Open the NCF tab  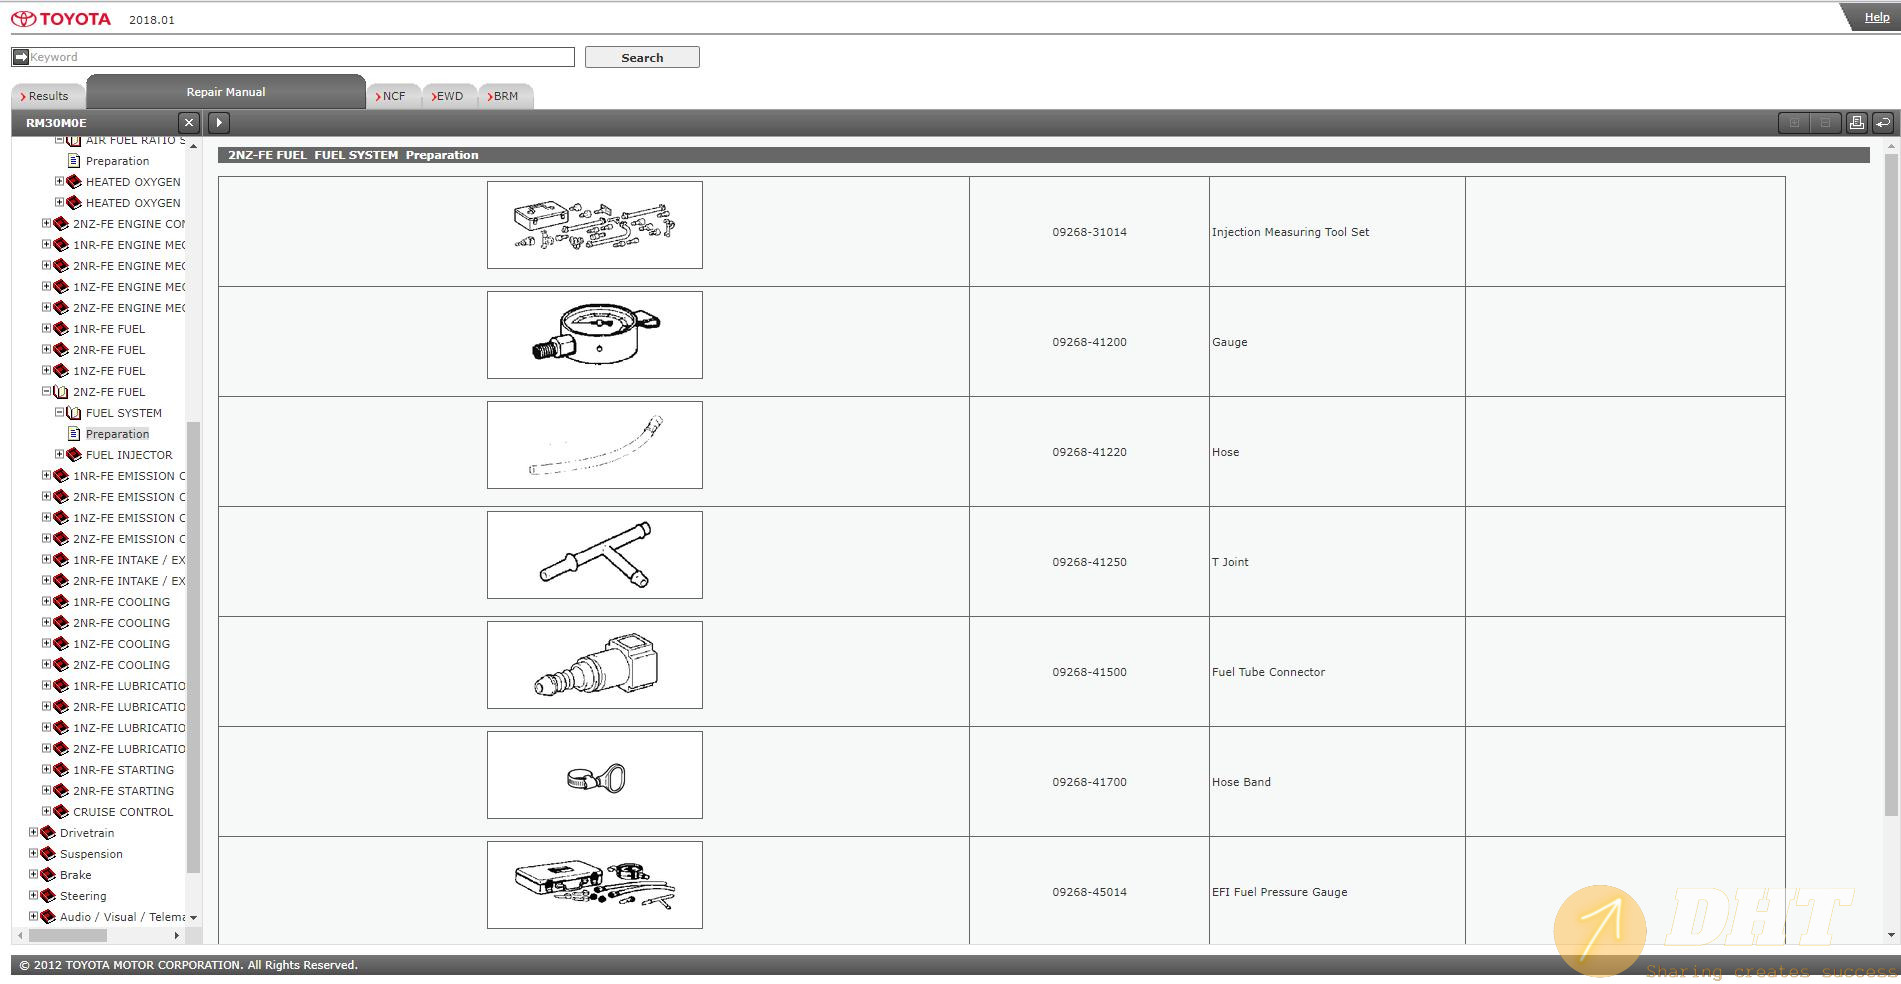pos(392,96)
